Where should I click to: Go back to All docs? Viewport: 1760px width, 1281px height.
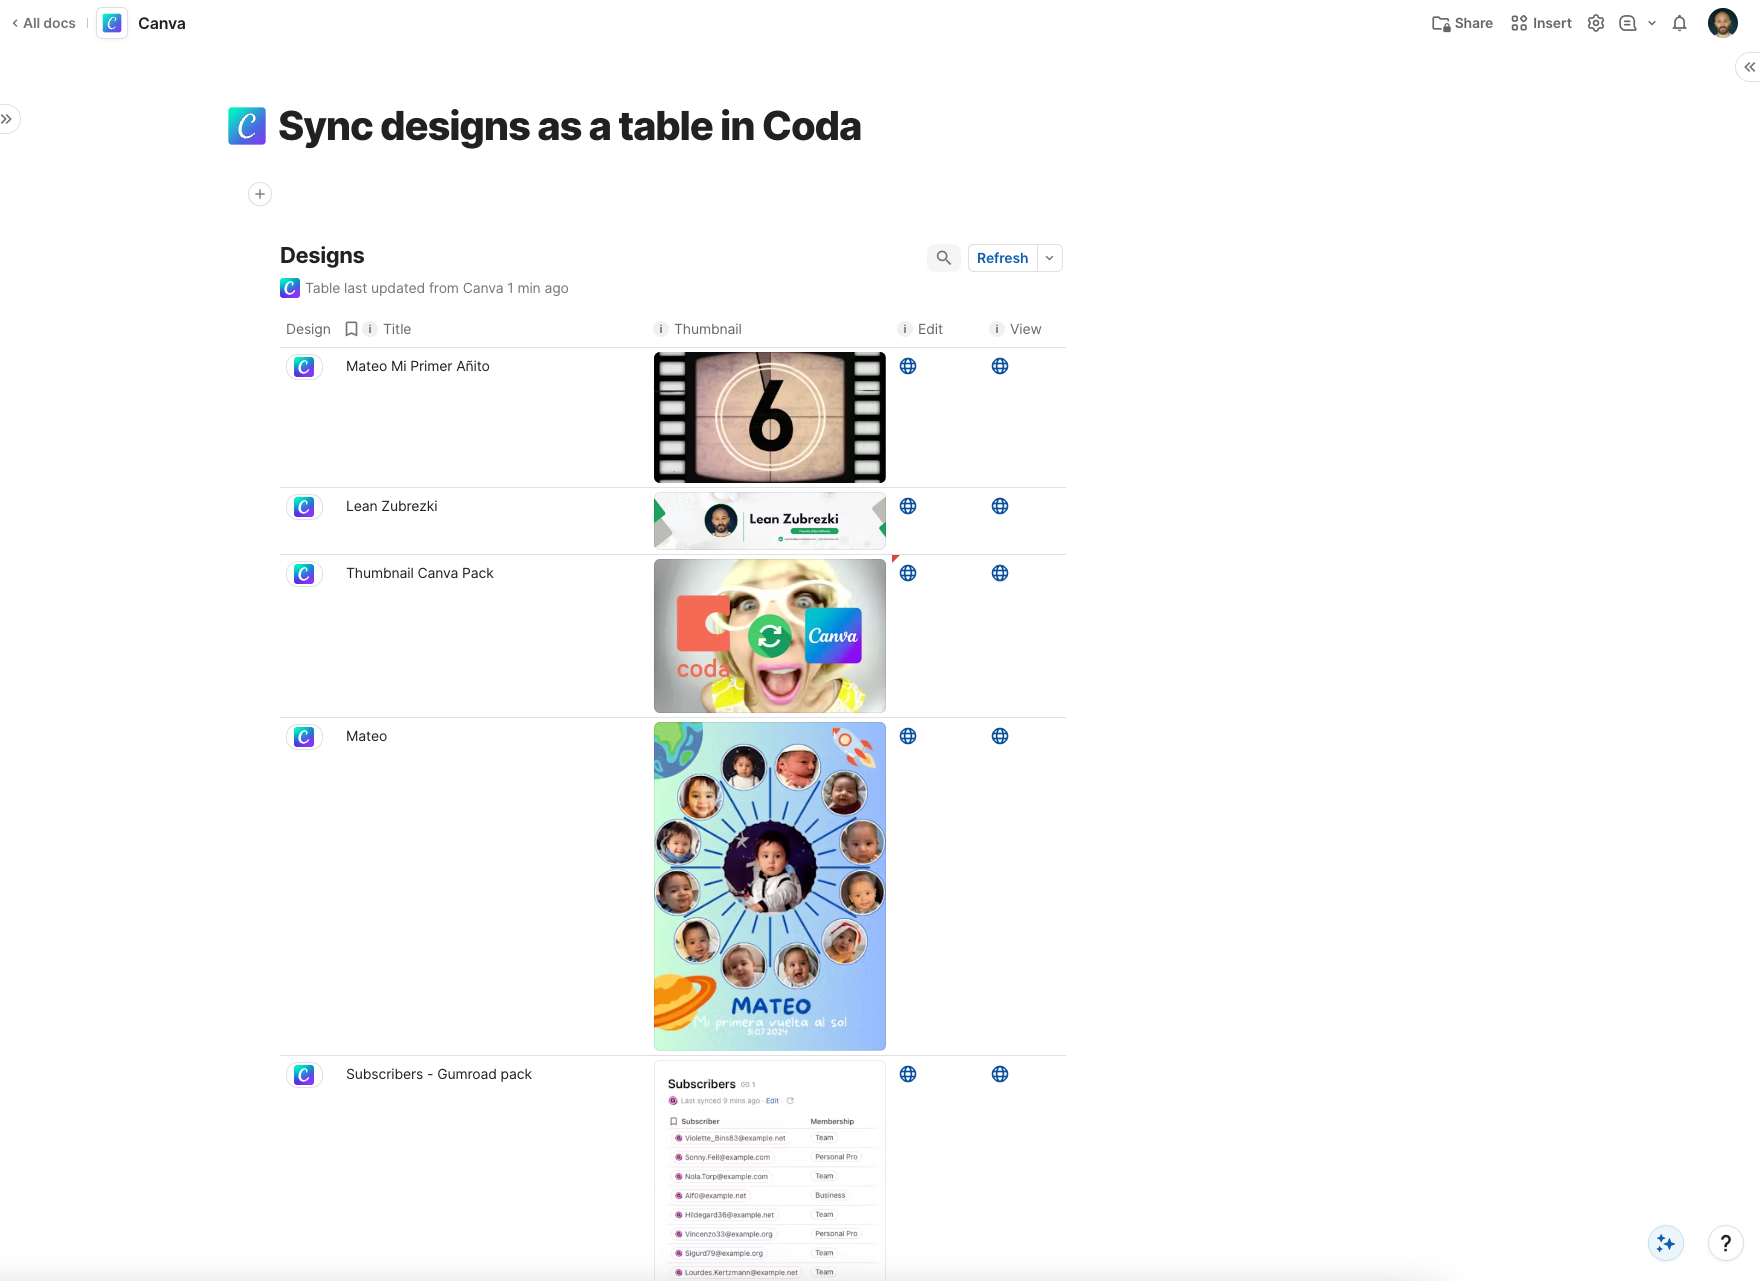[44, 23]
